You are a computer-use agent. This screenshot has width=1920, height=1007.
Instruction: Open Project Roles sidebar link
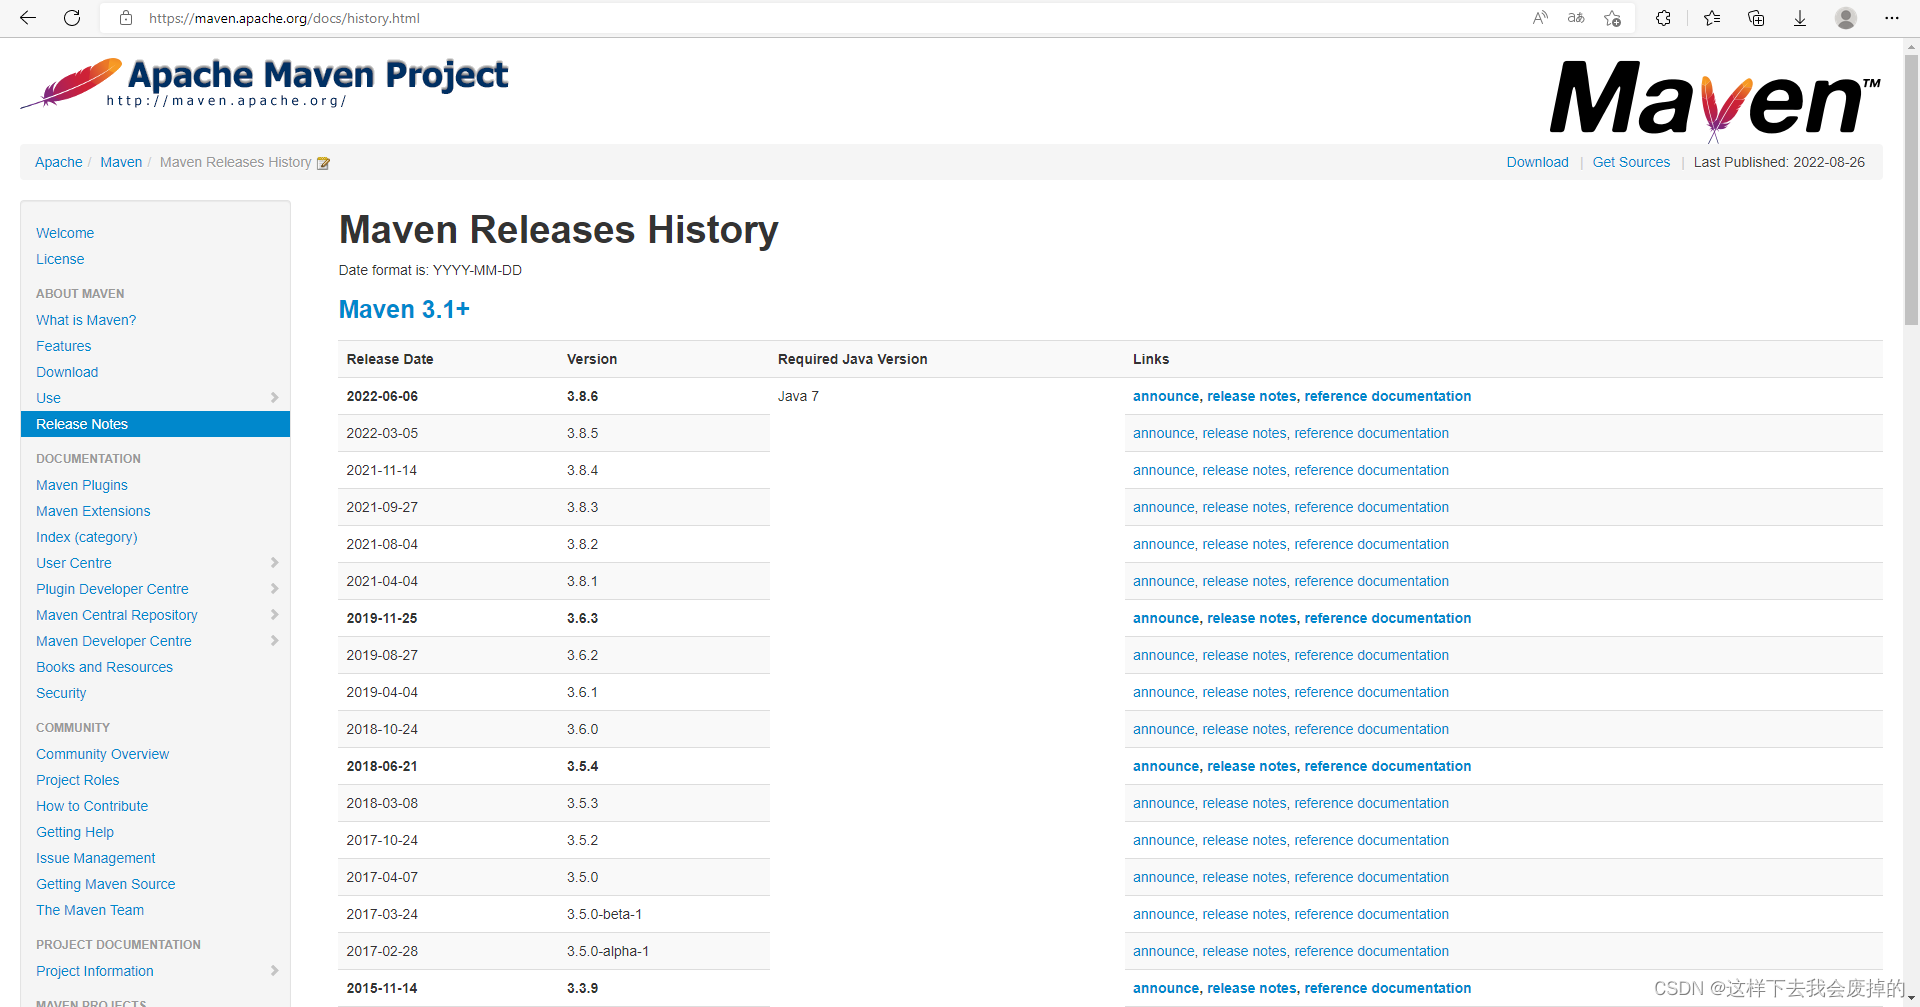click(x=77, y=780)
